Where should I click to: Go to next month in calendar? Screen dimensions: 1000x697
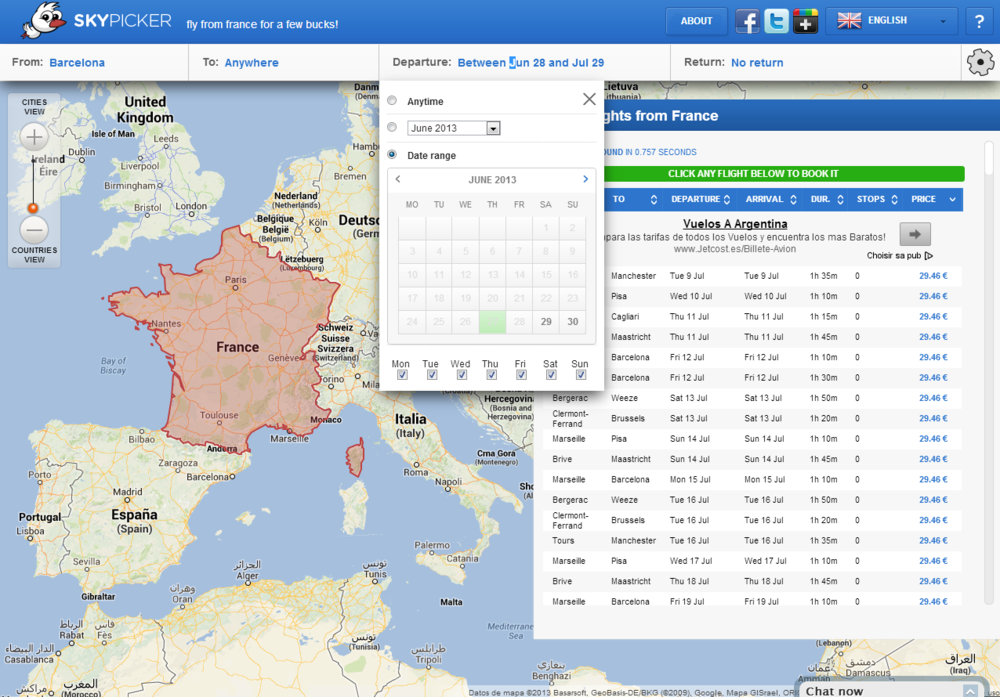(585, 179)
